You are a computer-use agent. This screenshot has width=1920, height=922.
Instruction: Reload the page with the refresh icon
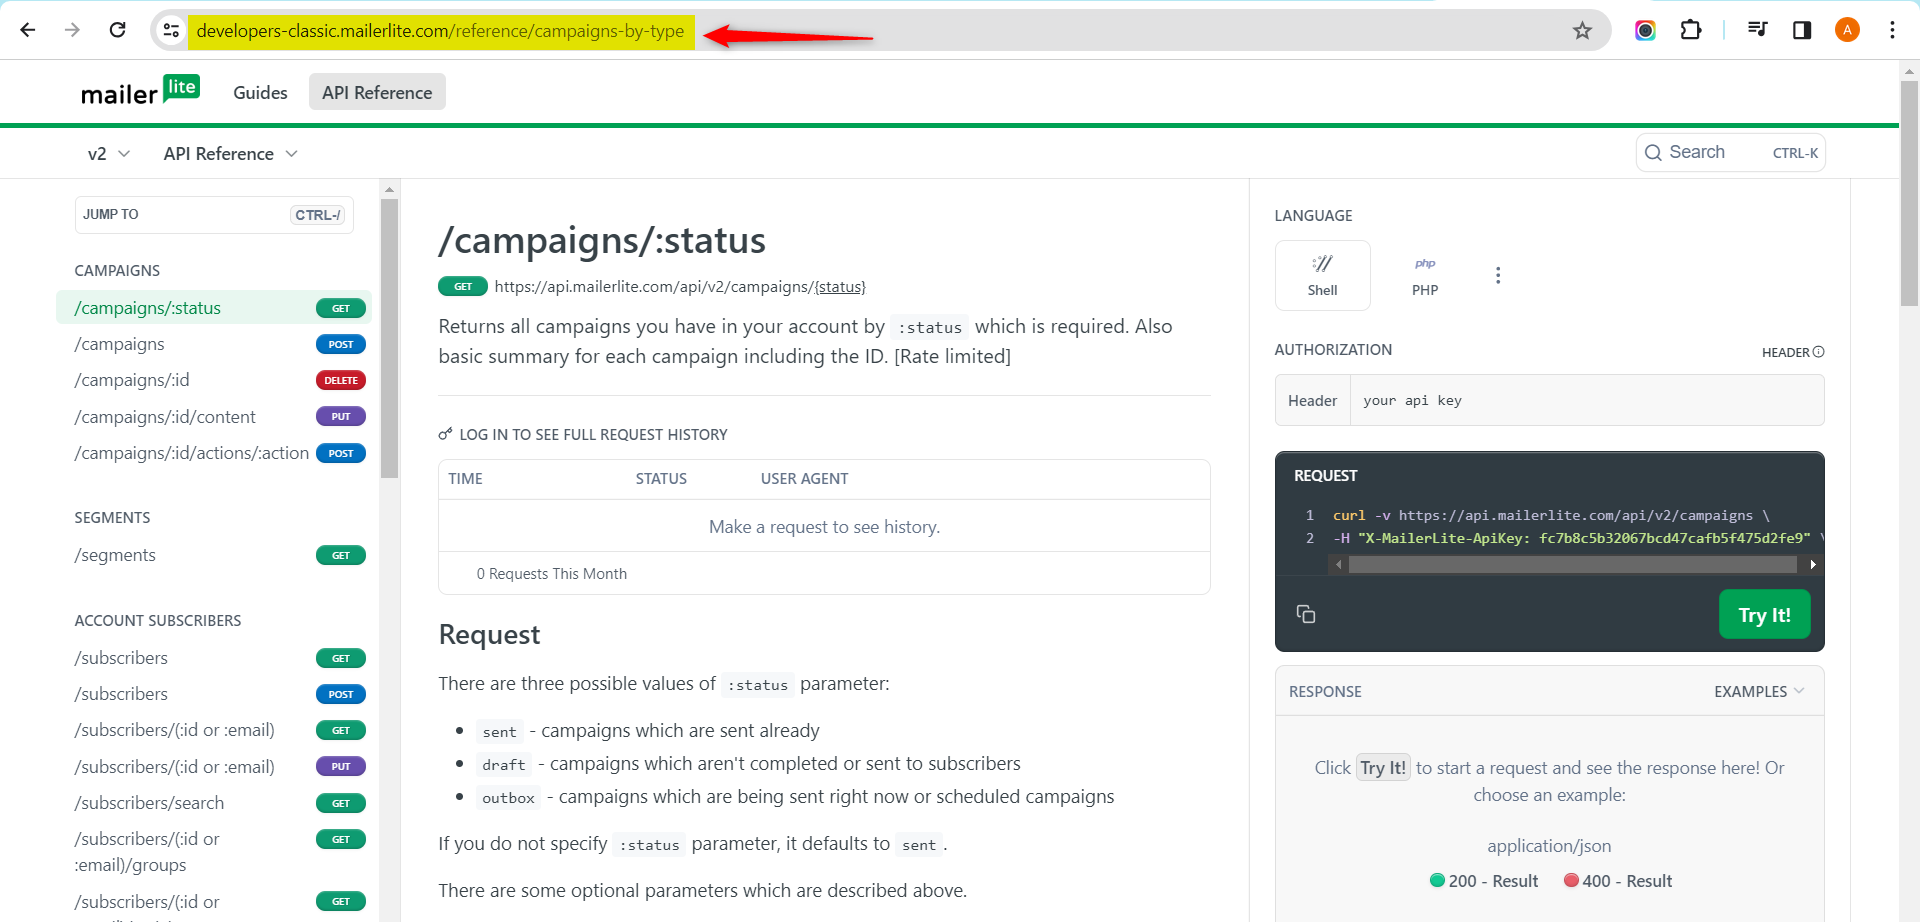tap(117, 30)
